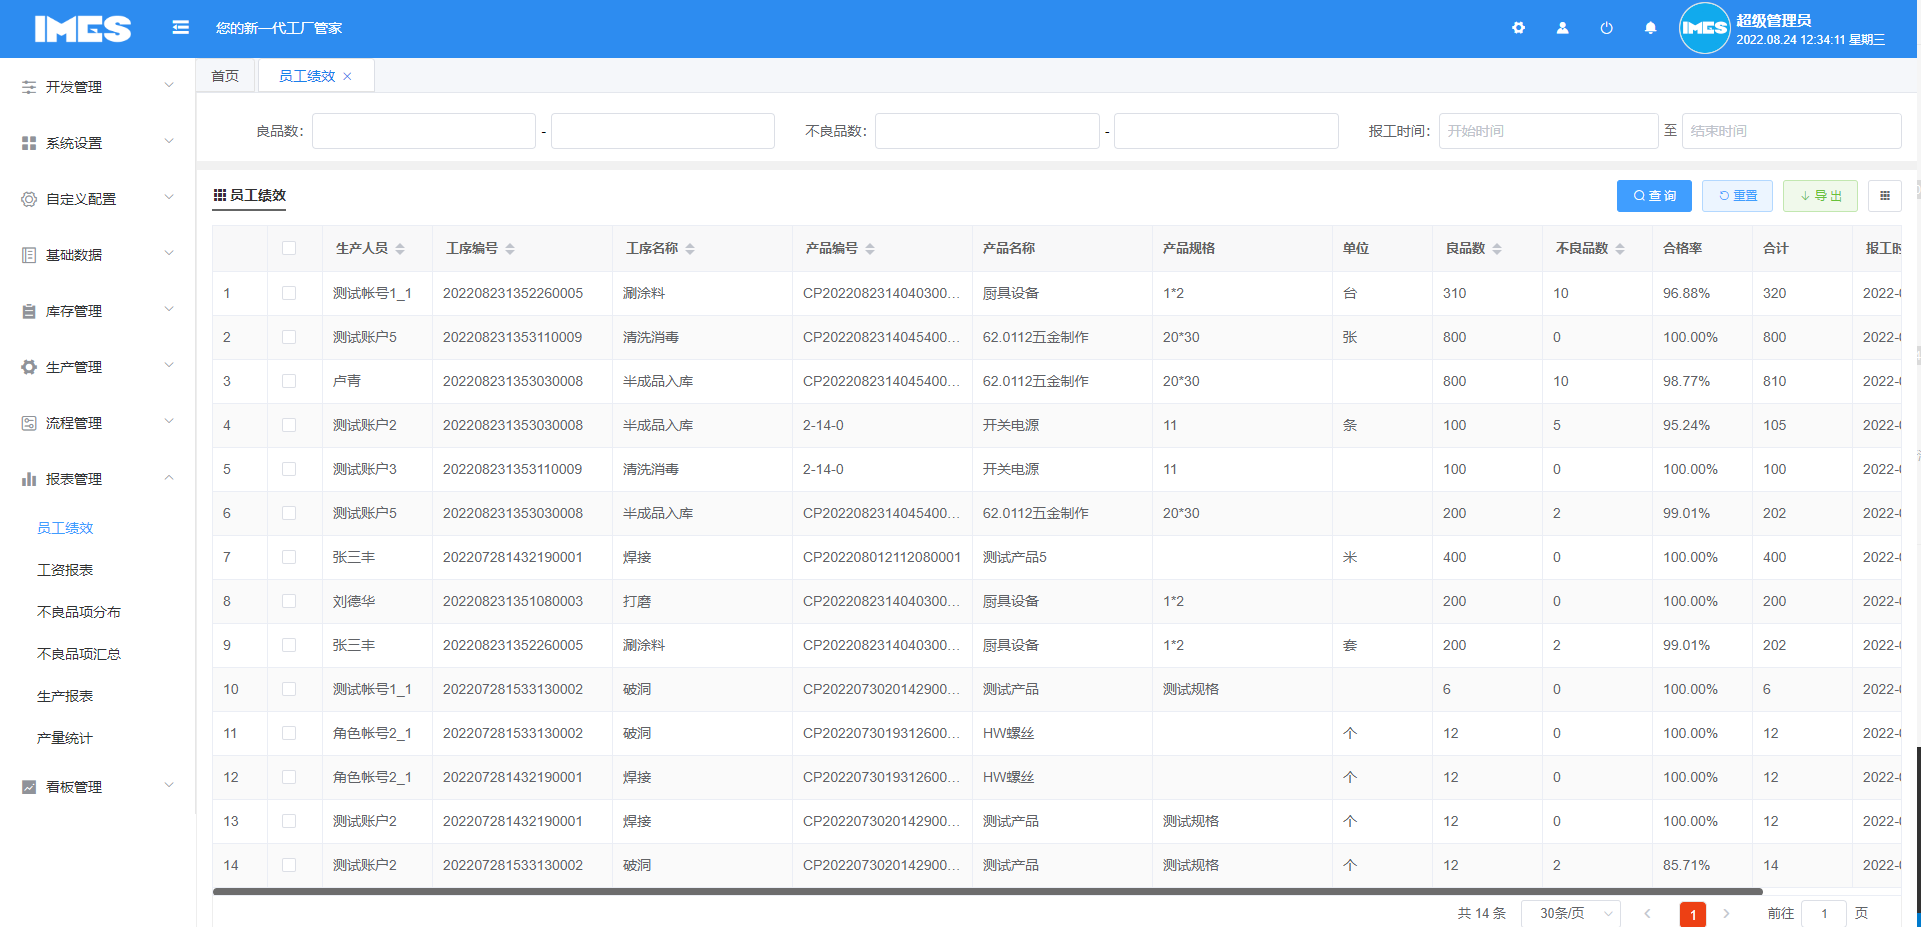1921x927 pixels.
Task: Check row 1 测试帐号1_1 checkbox
Action: click(289, 293)
